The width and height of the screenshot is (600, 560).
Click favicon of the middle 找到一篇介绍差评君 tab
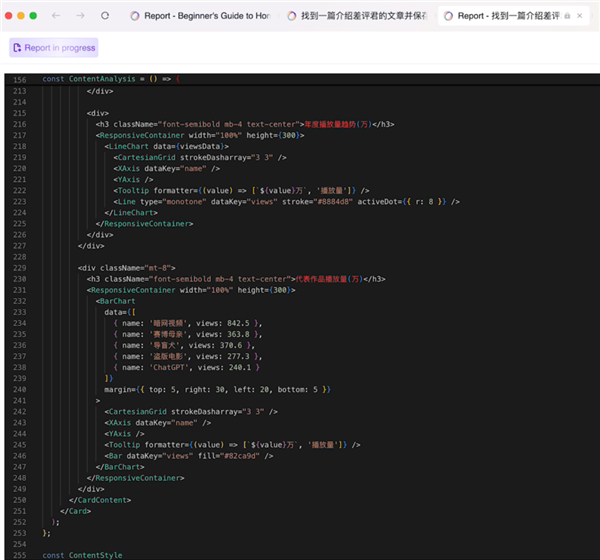pos(292,16)
